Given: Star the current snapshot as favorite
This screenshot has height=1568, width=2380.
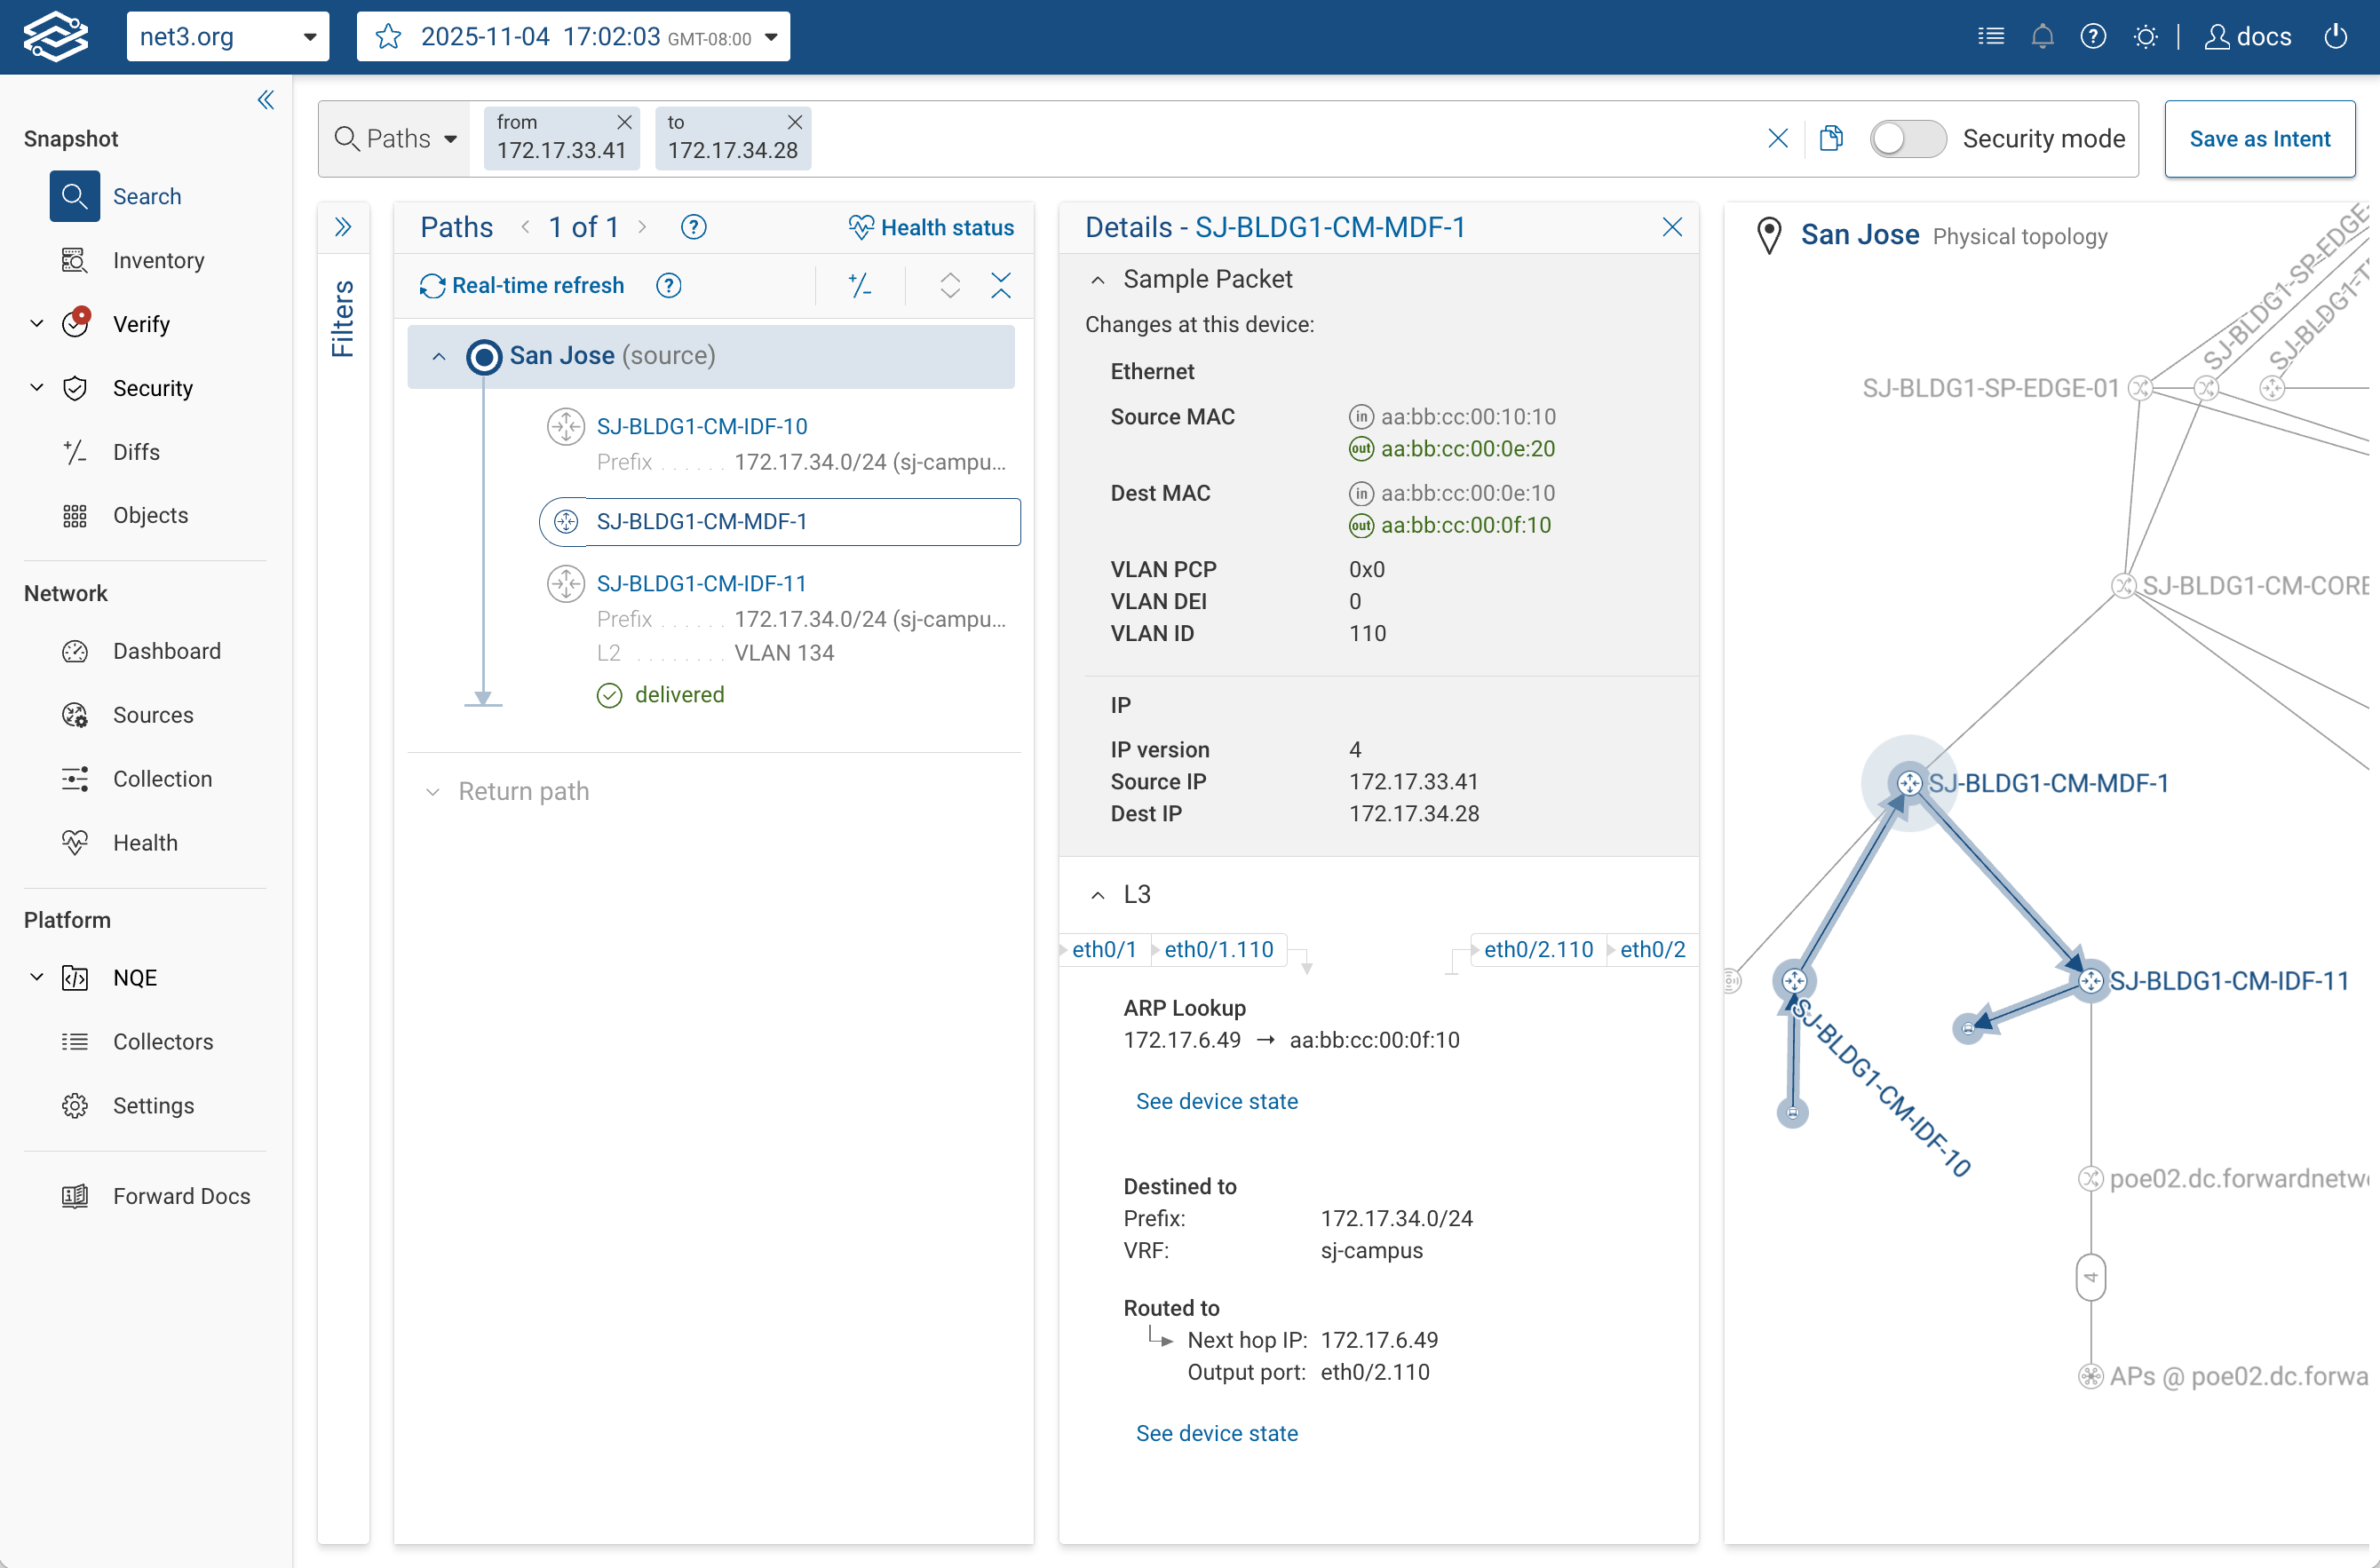Looking at the screenshot, I should pyautogui.click(x=388, y=37).
